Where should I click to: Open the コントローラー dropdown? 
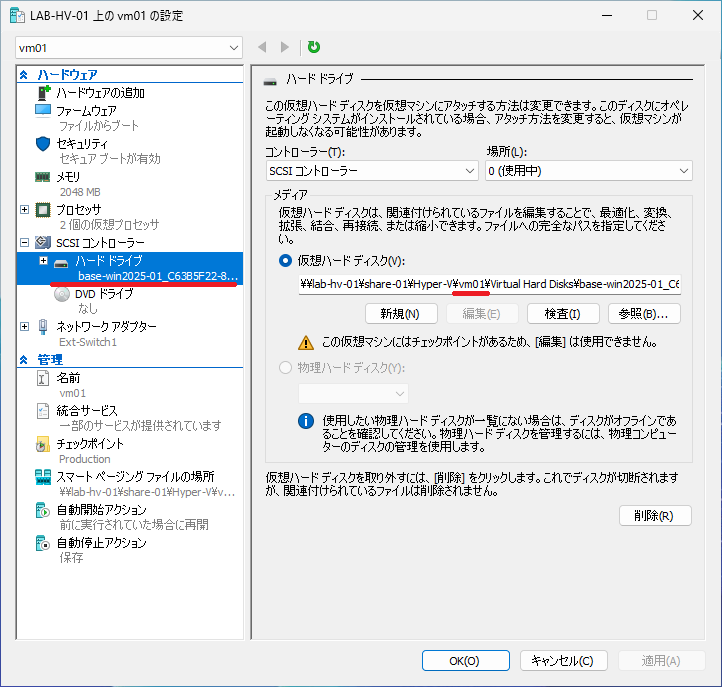click(x=372, y=171)
